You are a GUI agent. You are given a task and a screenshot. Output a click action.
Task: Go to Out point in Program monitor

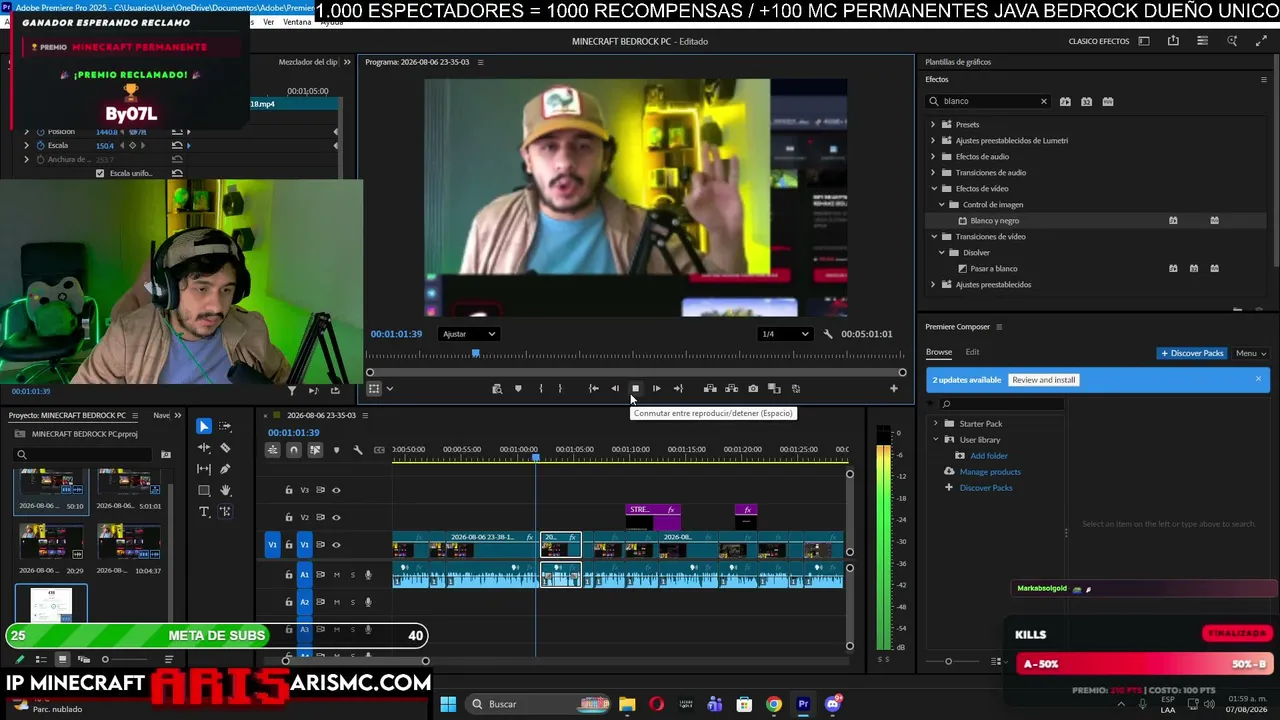tap(678, 389)
